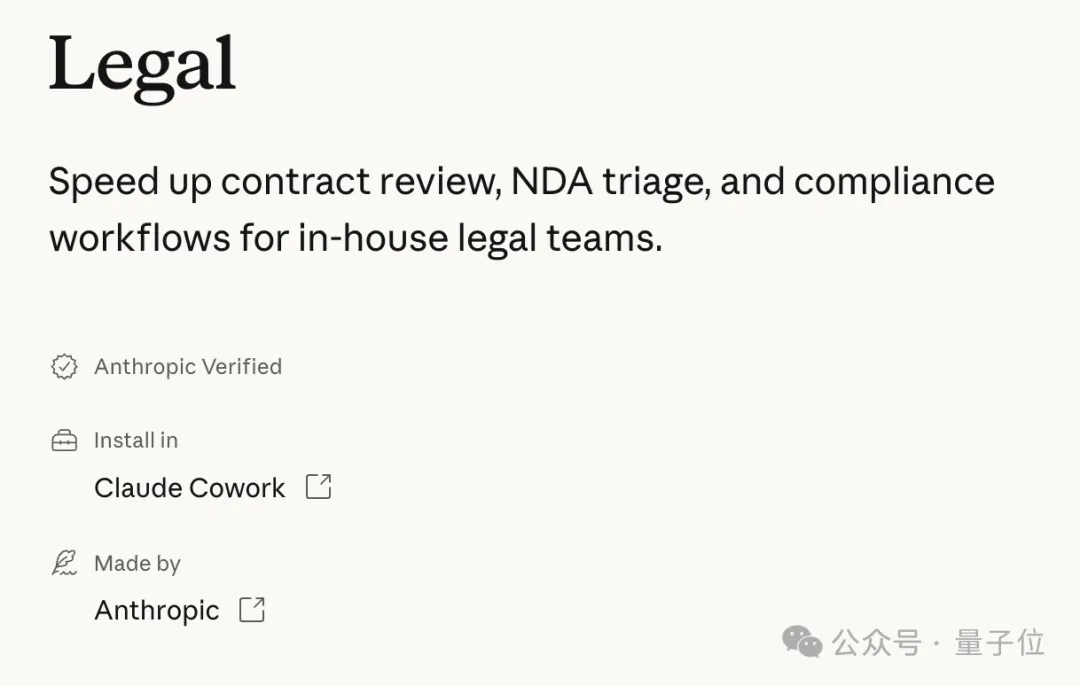
Task: Click the 公众号 watermark text
Action: 876,642
